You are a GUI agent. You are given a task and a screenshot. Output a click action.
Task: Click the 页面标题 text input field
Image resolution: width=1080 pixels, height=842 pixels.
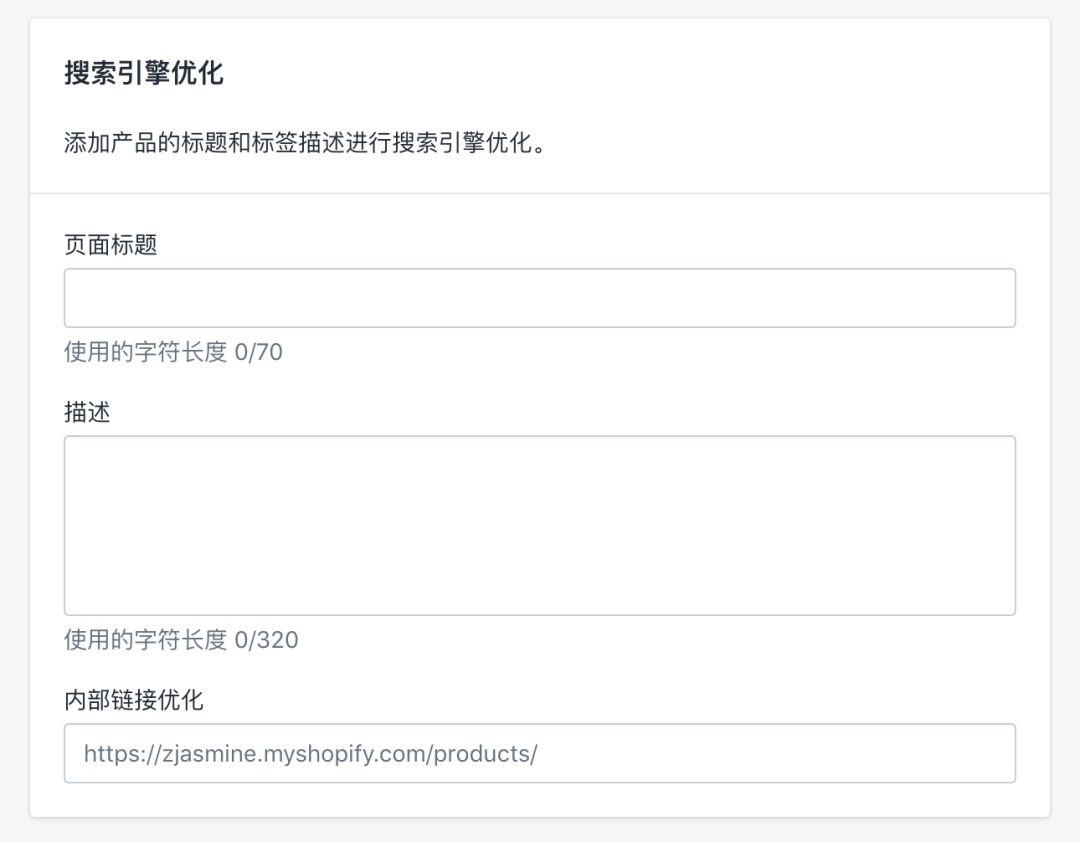tap(539, 298)
